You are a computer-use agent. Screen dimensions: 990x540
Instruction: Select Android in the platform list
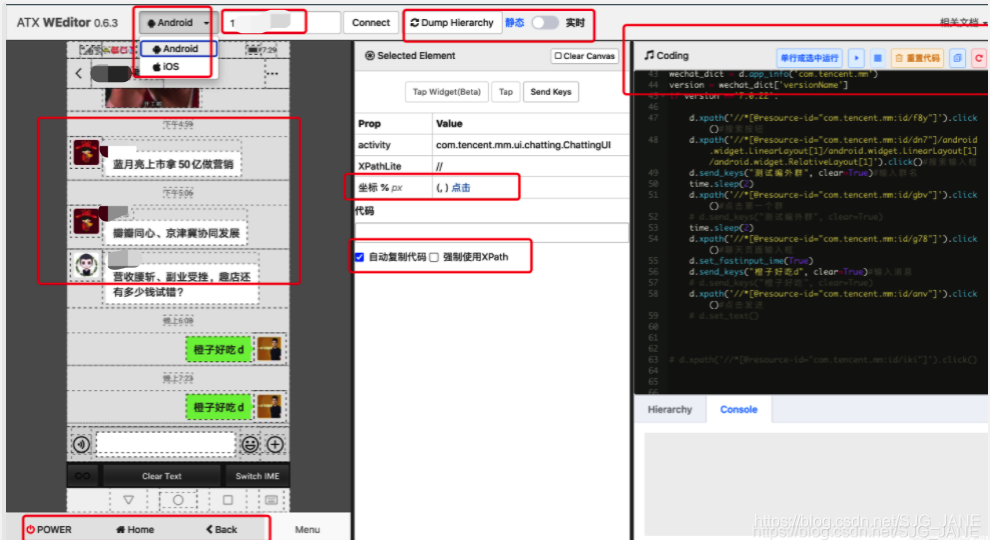pyautogui.click(x=179, y=49)
